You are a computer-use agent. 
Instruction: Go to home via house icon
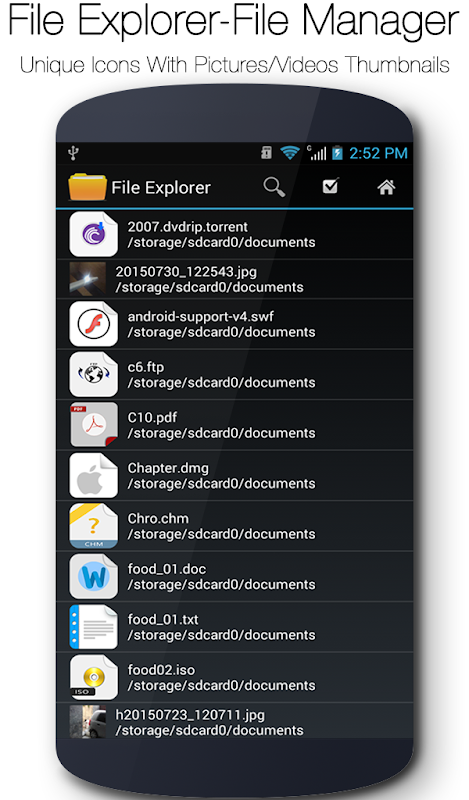386,187
